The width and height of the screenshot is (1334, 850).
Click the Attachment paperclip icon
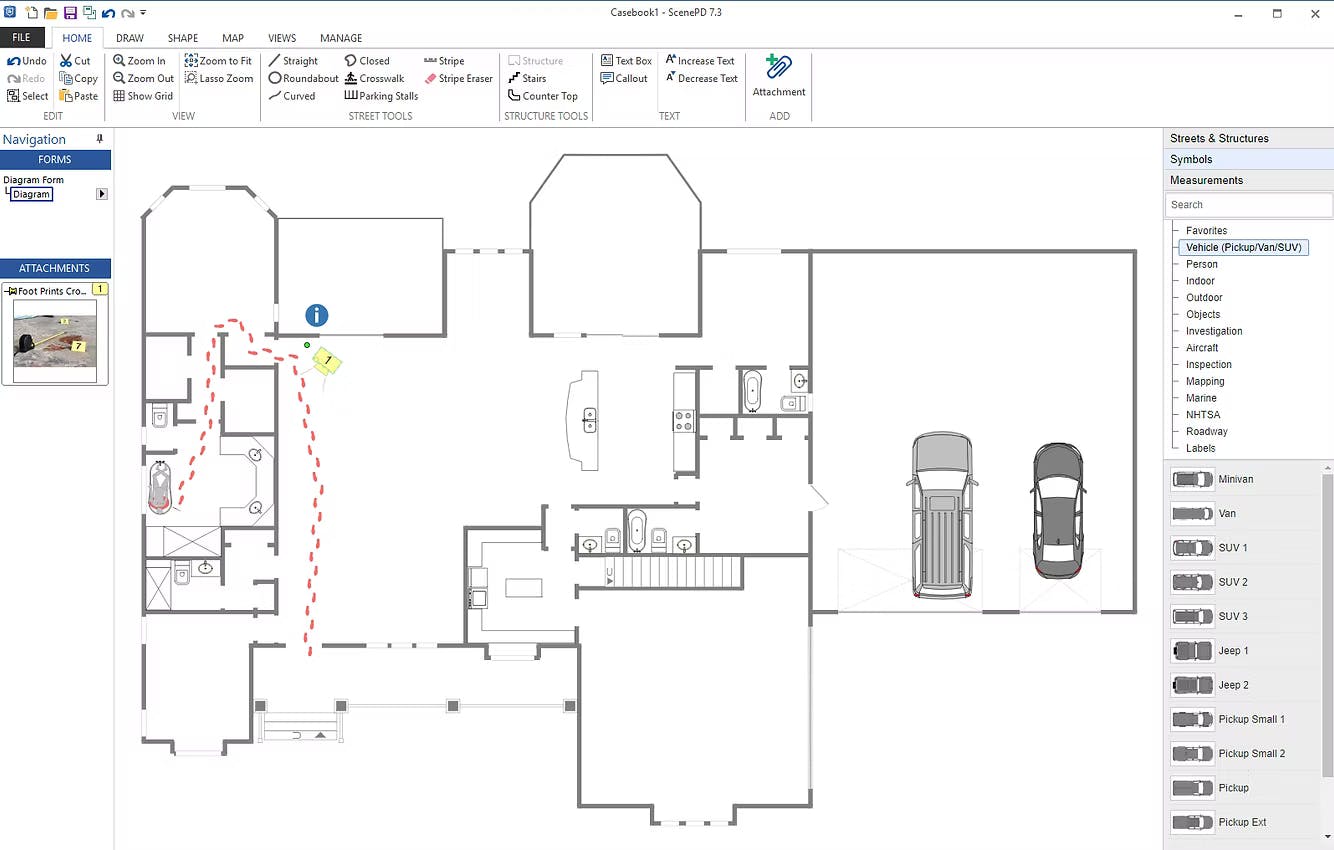click(778, 69)
